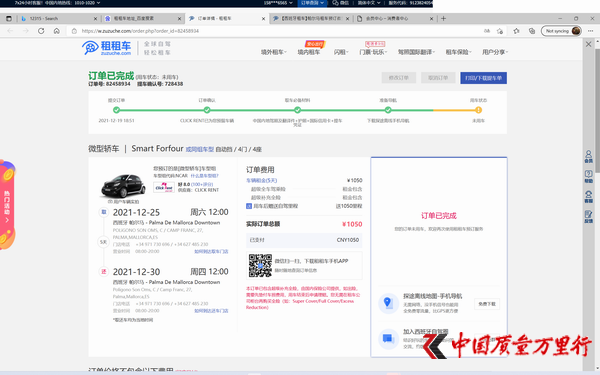Expand the 用户分享 navigation dropdown
Viewport: 600px width, 375px height.
pyautogui.click(x=495, y=52)
